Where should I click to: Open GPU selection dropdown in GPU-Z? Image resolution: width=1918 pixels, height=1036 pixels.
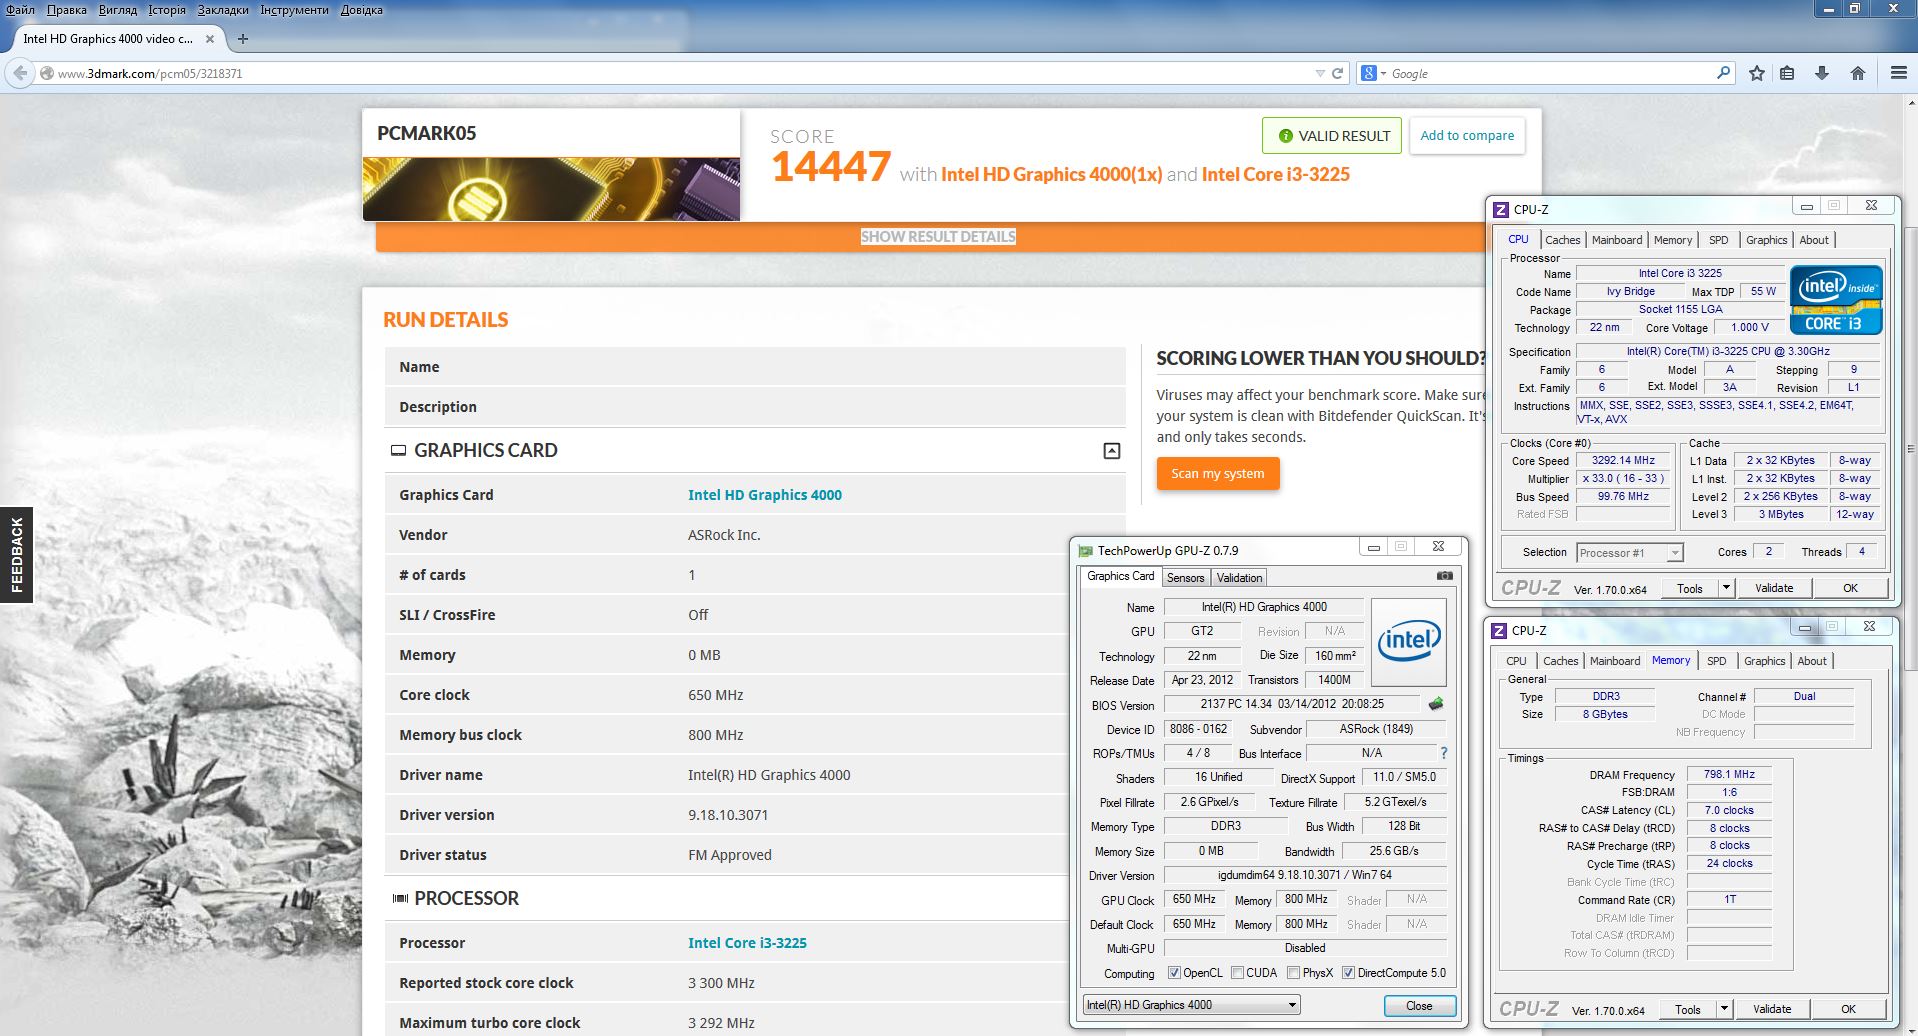point(1191,1005)
